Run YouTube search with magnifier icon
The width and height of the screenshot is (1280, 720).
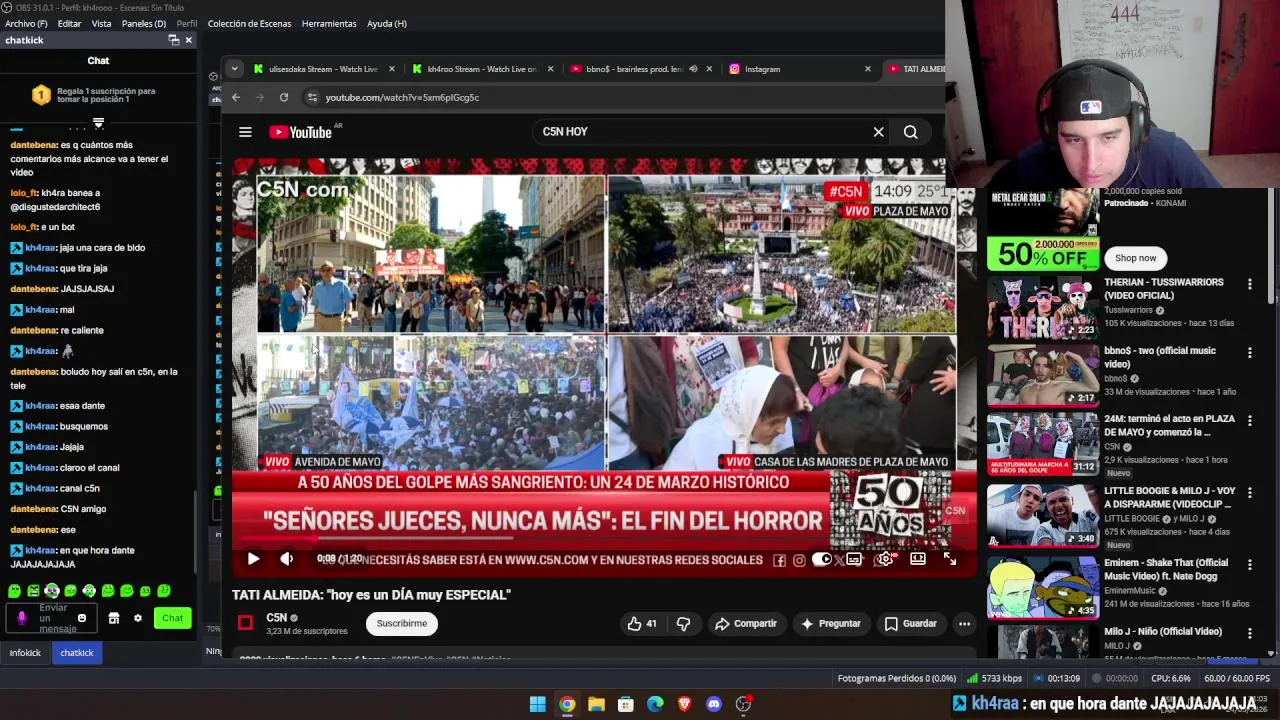point(910,132)
